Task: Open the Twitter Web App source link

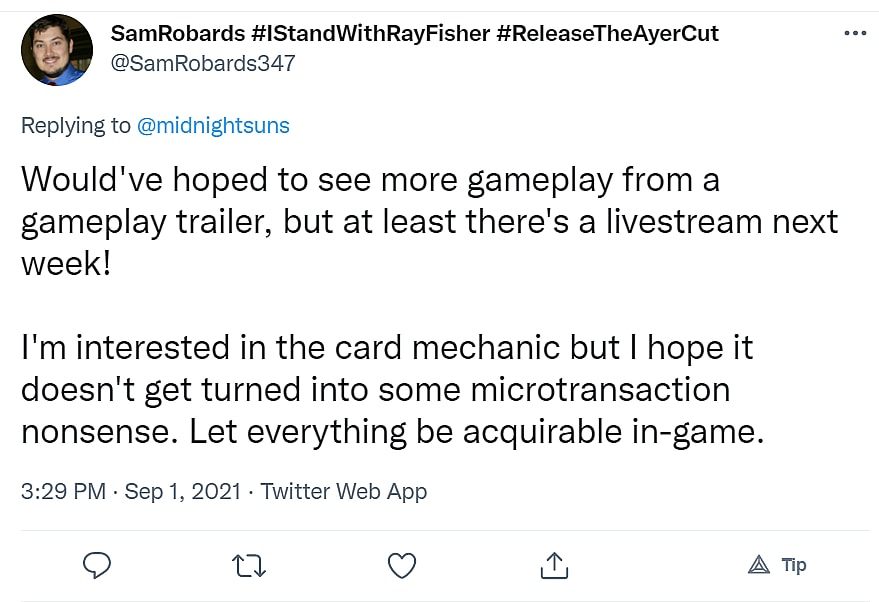Action: (x=343, y=491)
